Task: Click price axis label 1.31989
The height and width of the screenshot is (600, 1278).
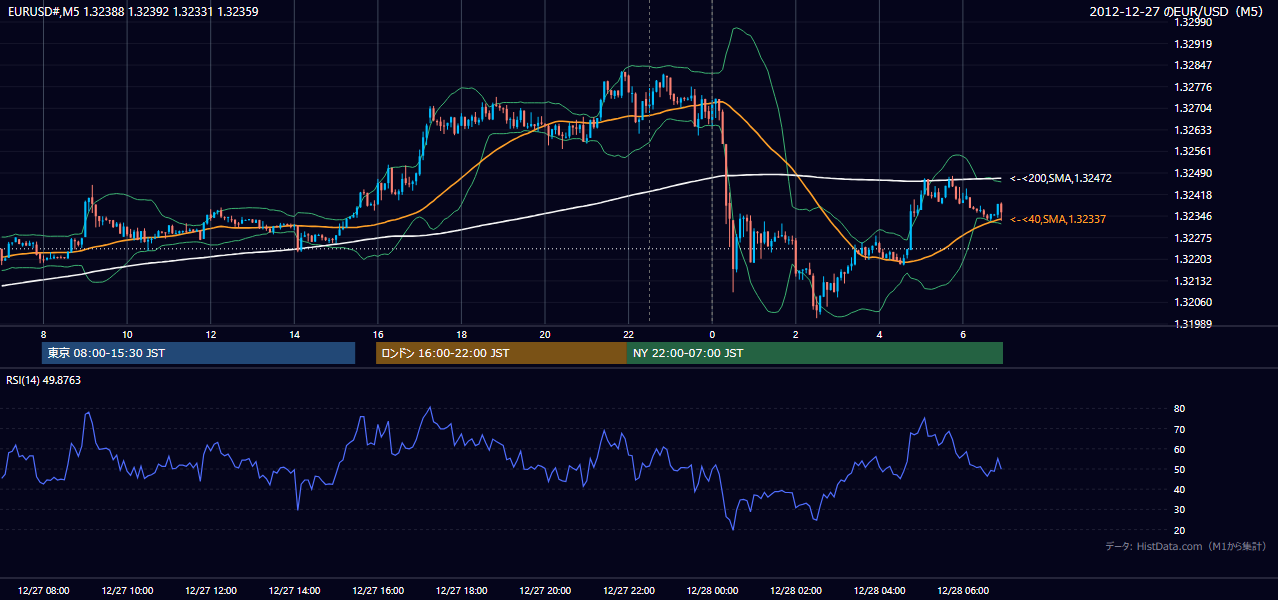Action: point(1194,324)
